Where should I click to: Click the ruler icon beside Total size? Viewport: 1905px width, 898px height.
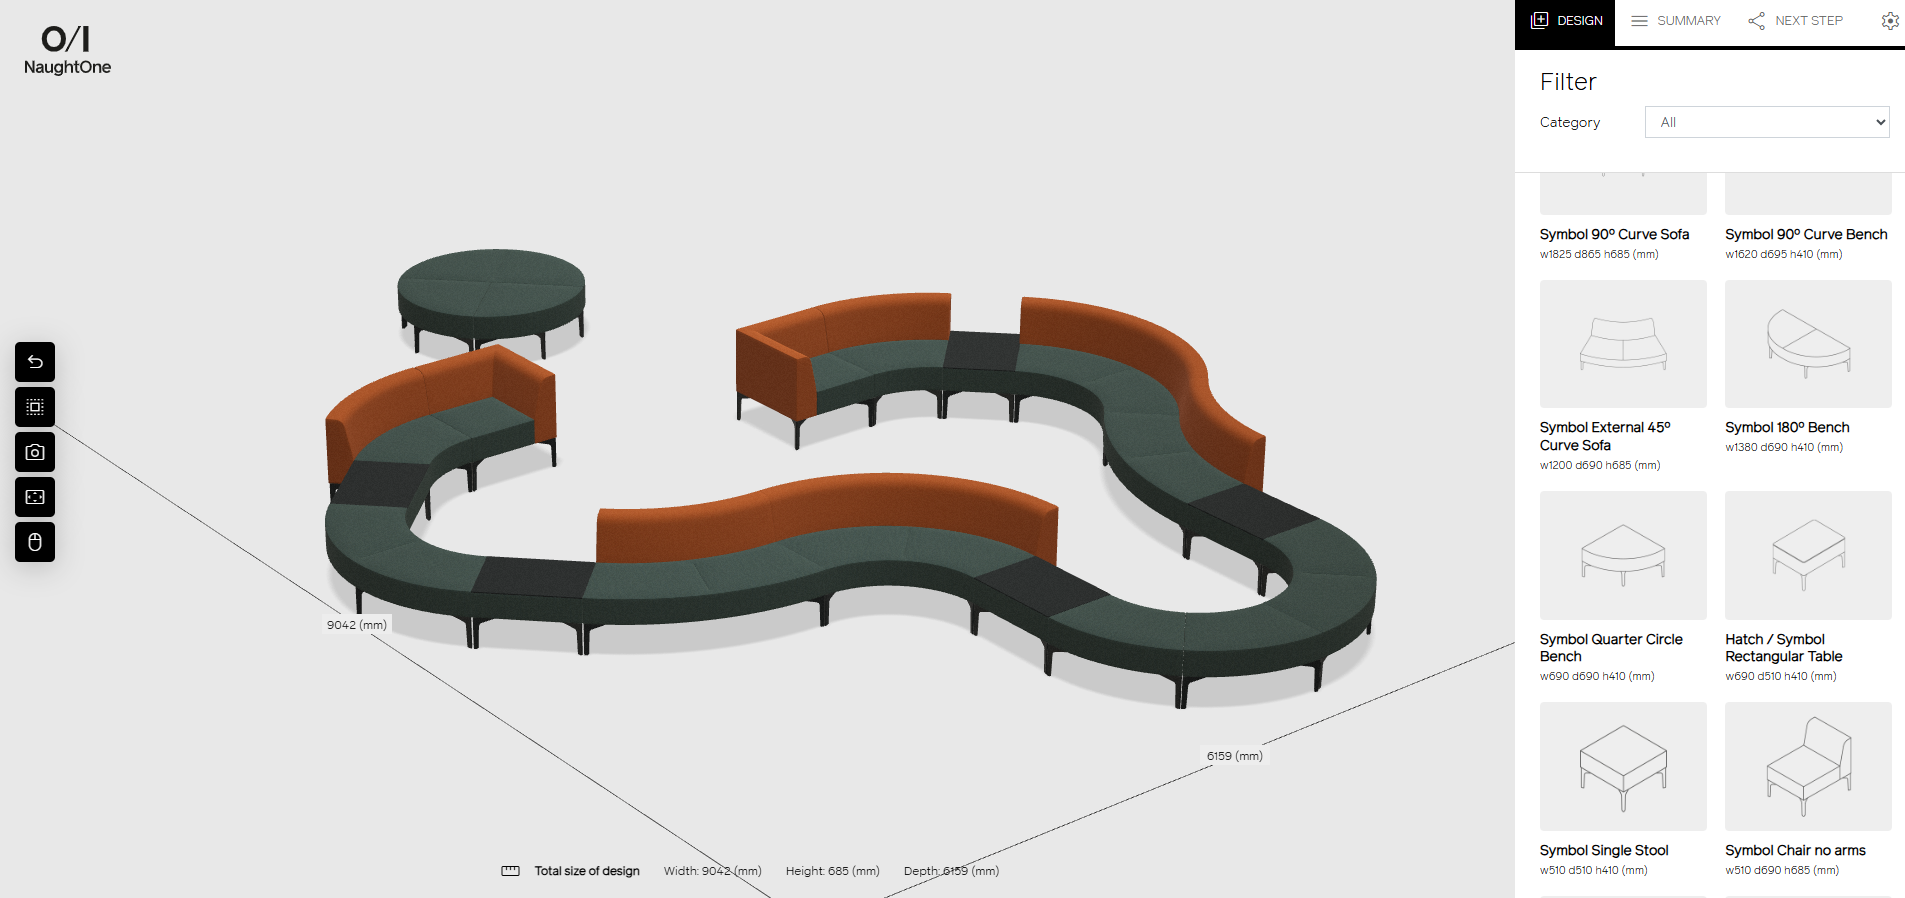[510, 871]
